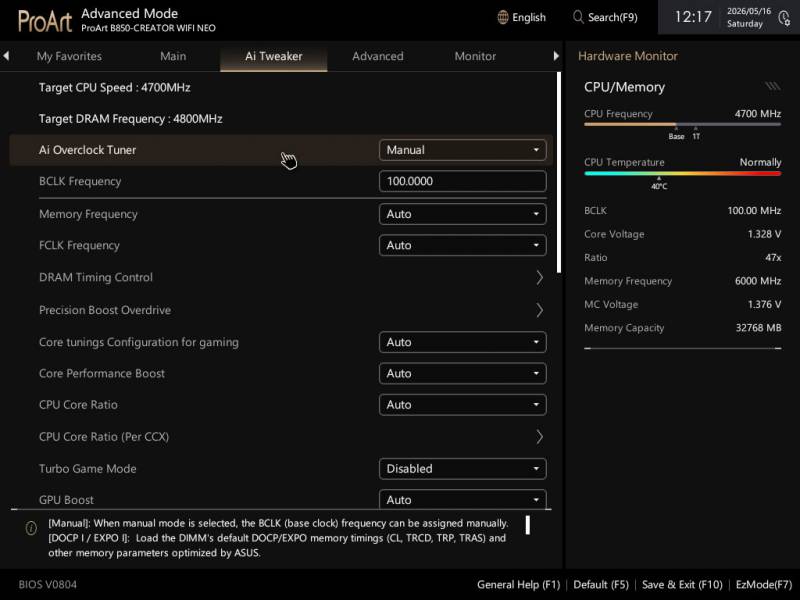Viewport: 800px width, 600px height.
Task: Open the Turbo Game Mode dropdown
Action: [462, 469]
